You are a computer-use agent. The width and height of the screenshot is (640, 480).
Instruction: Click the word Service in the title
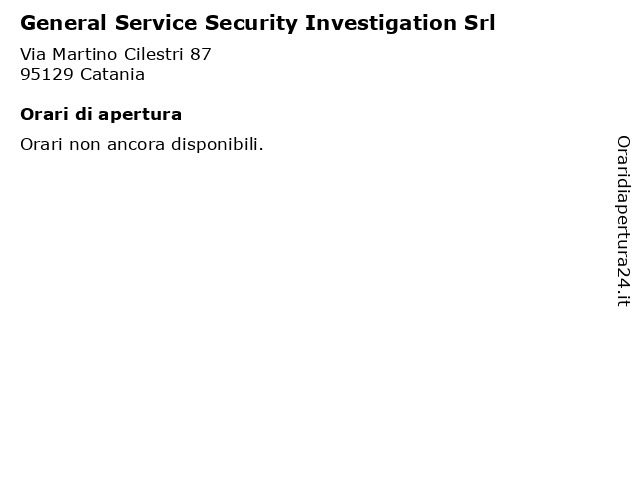(x=156, y=23)
